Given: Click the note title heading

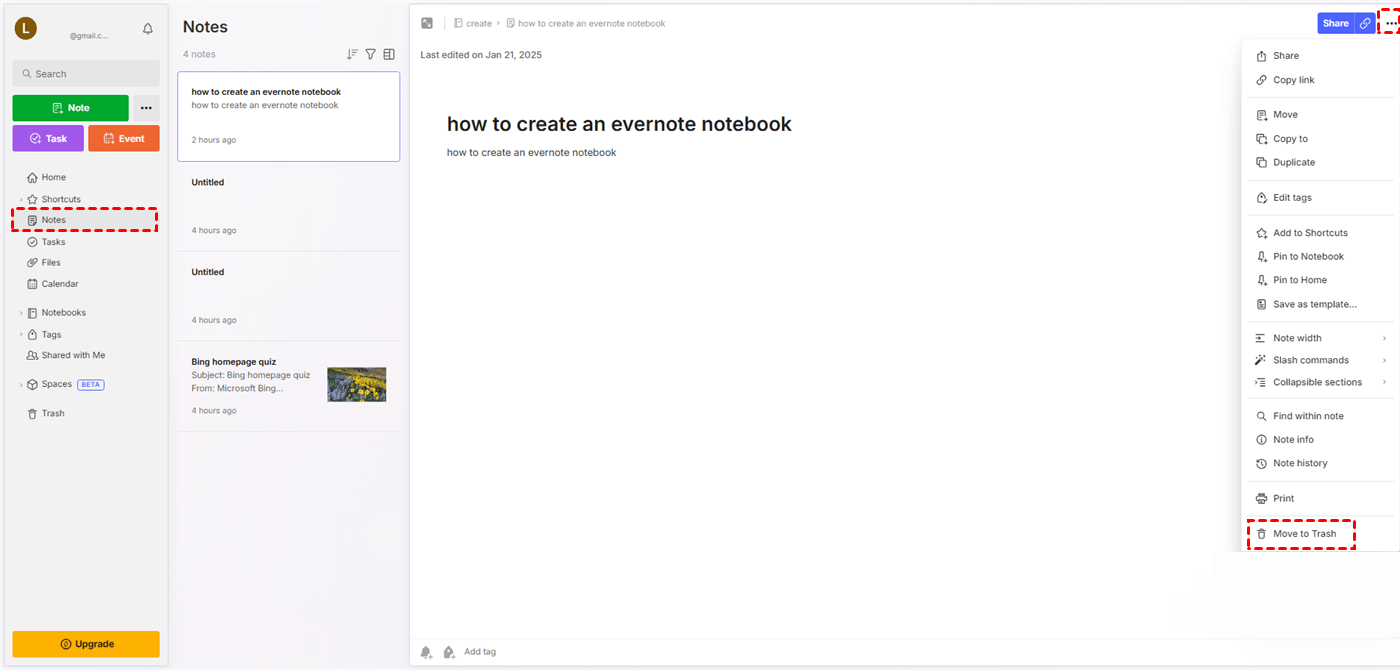Looking at the screenshot, I should [619, 124].
